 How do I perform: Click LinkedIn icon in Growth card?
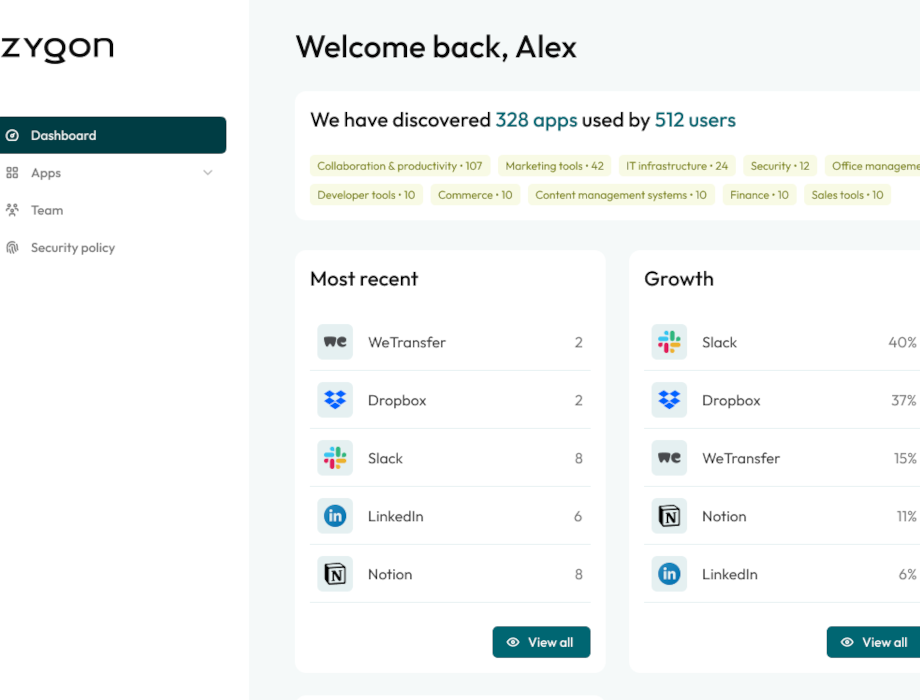pos(669,574)
